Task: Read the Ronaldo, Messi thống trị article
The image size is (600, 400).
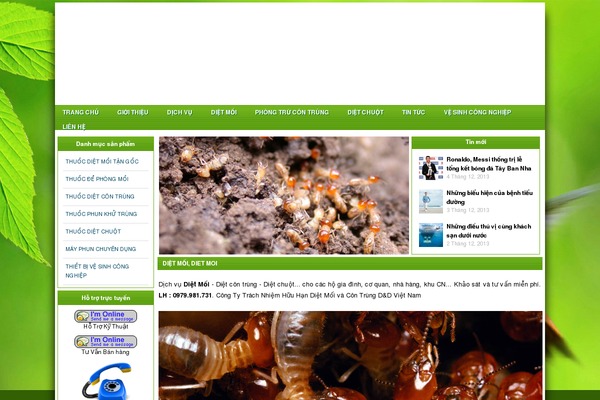Action: pos(489,164)
